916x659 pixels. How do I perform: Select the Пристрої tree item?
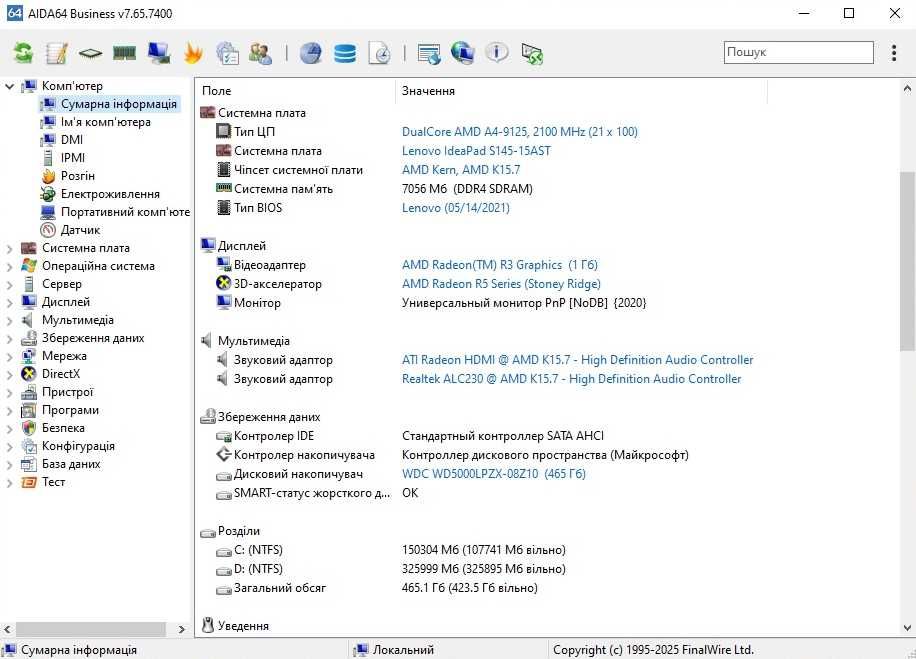coord(68,393)
